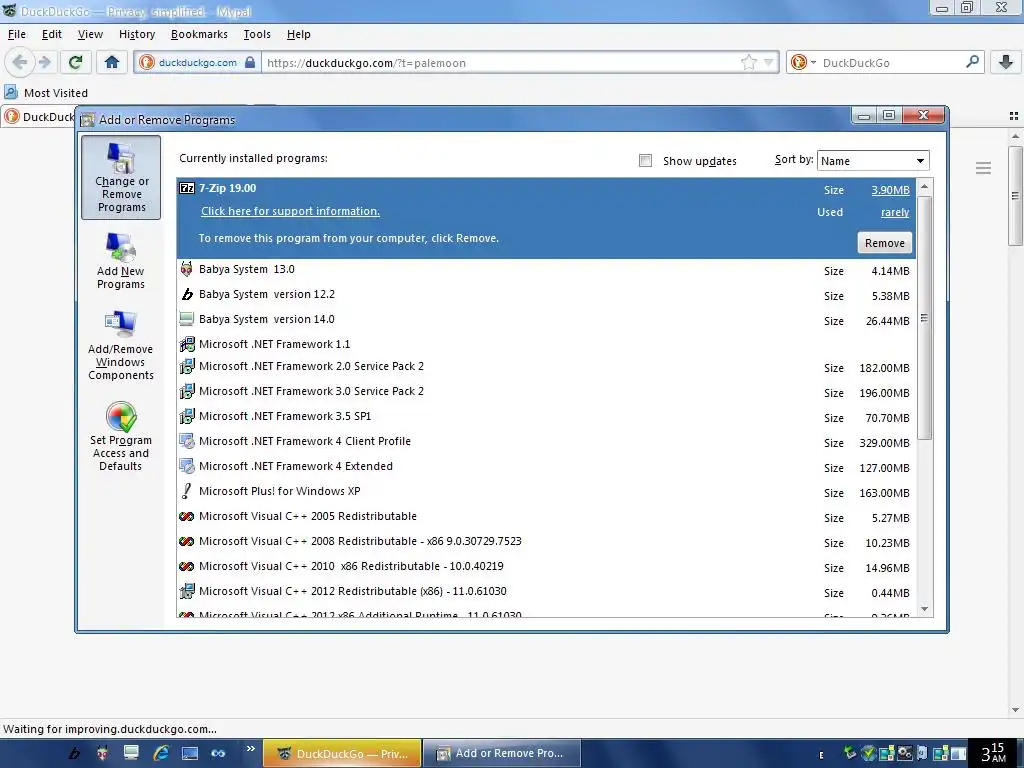1024x768 pixels.
Task: Open the File menu
Action: [16, 34]
